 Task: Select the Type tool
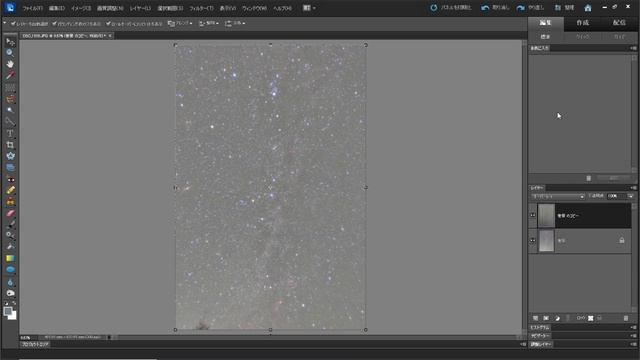(x=10, y=133)
